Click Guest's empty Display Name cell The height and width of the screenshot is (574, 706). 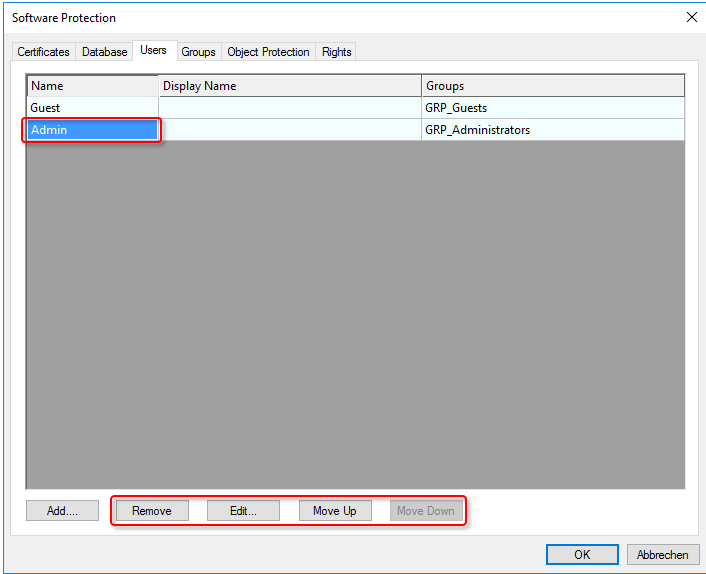[290, 108]
